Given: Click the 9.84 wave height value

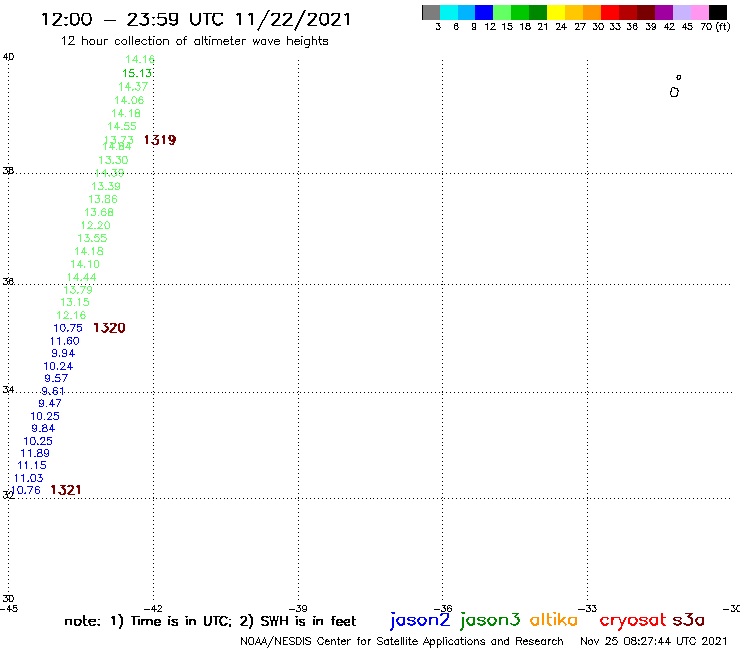Looking at the screenshot, I should (x=43, y=428).
